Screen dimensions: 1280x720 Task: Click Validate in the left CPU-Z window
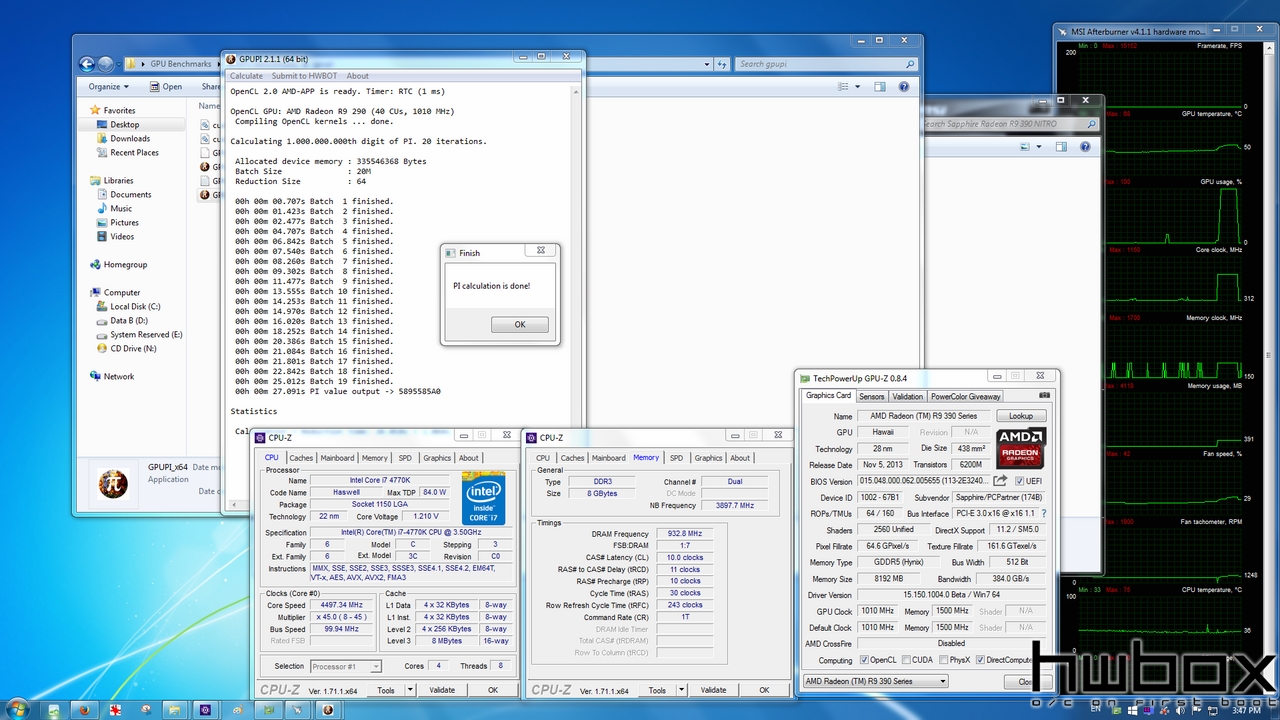pyautogui.click(x=442, y=690)
